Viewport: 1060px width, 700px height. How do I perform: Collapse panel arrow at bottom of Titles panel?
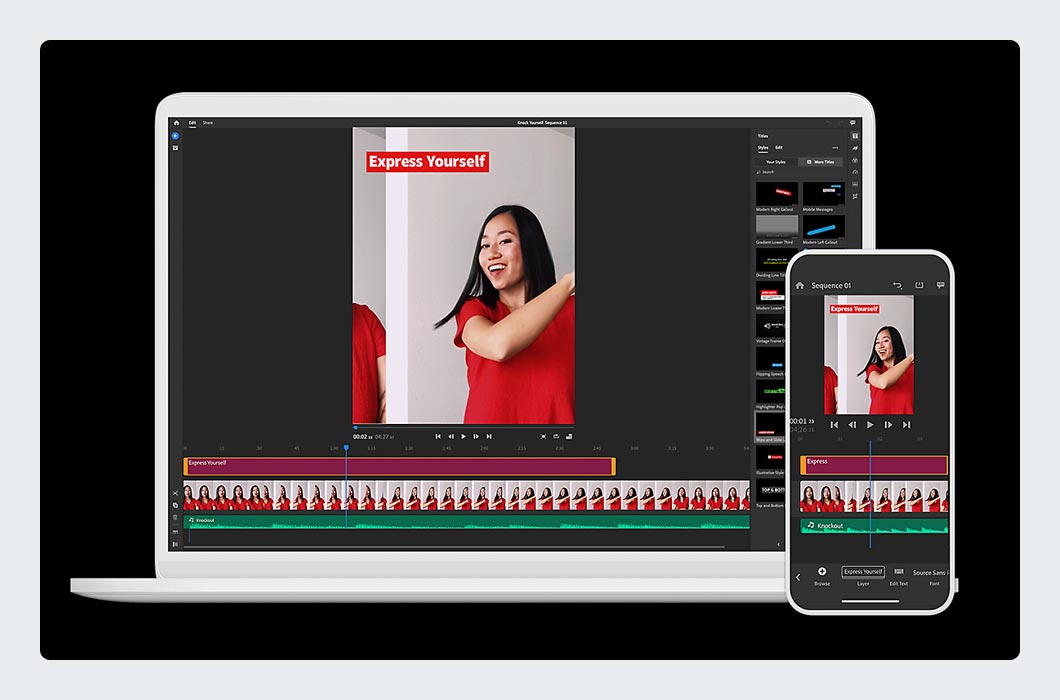click(x=778, y=544)
